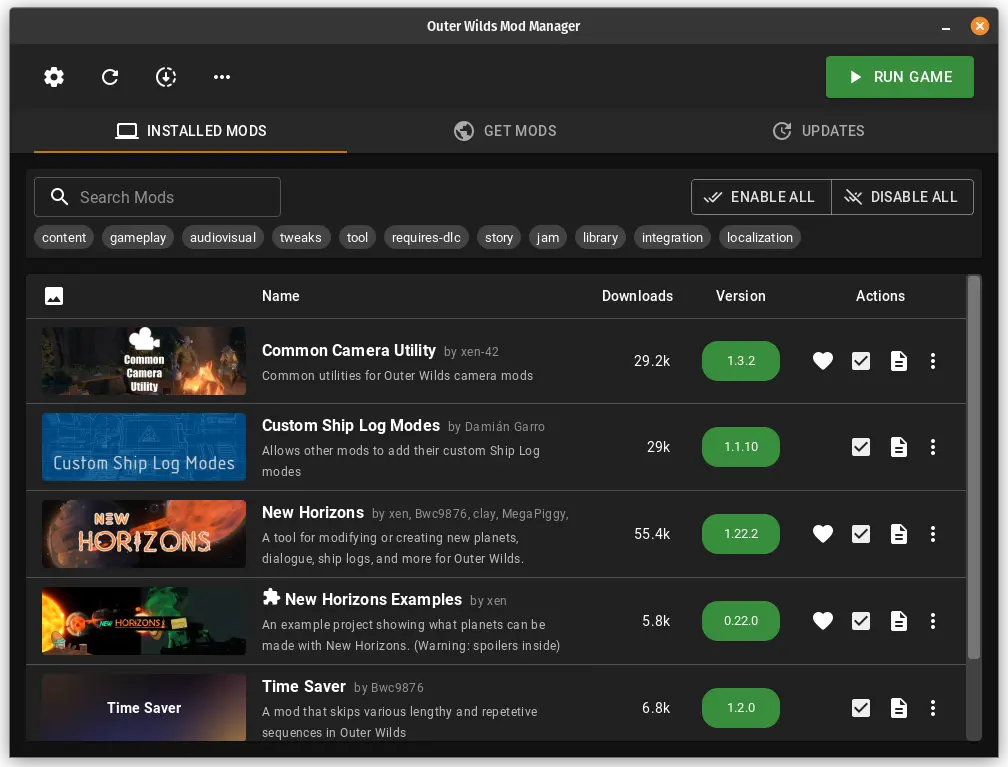Click version 1.22.2 badge for New Horizons
Screen dimensions: 1008x767
coord(741,534)
